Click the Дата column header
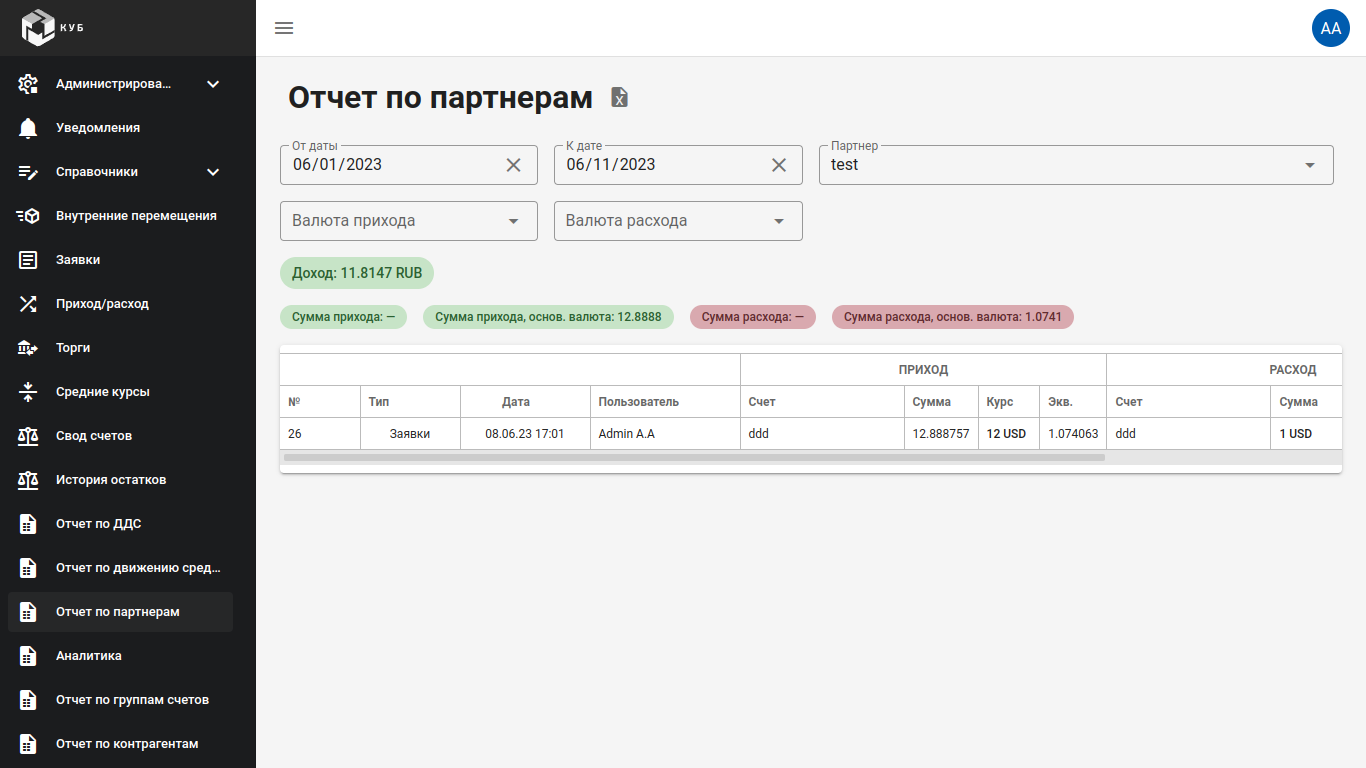The image size is (1366, 768). 525,402
